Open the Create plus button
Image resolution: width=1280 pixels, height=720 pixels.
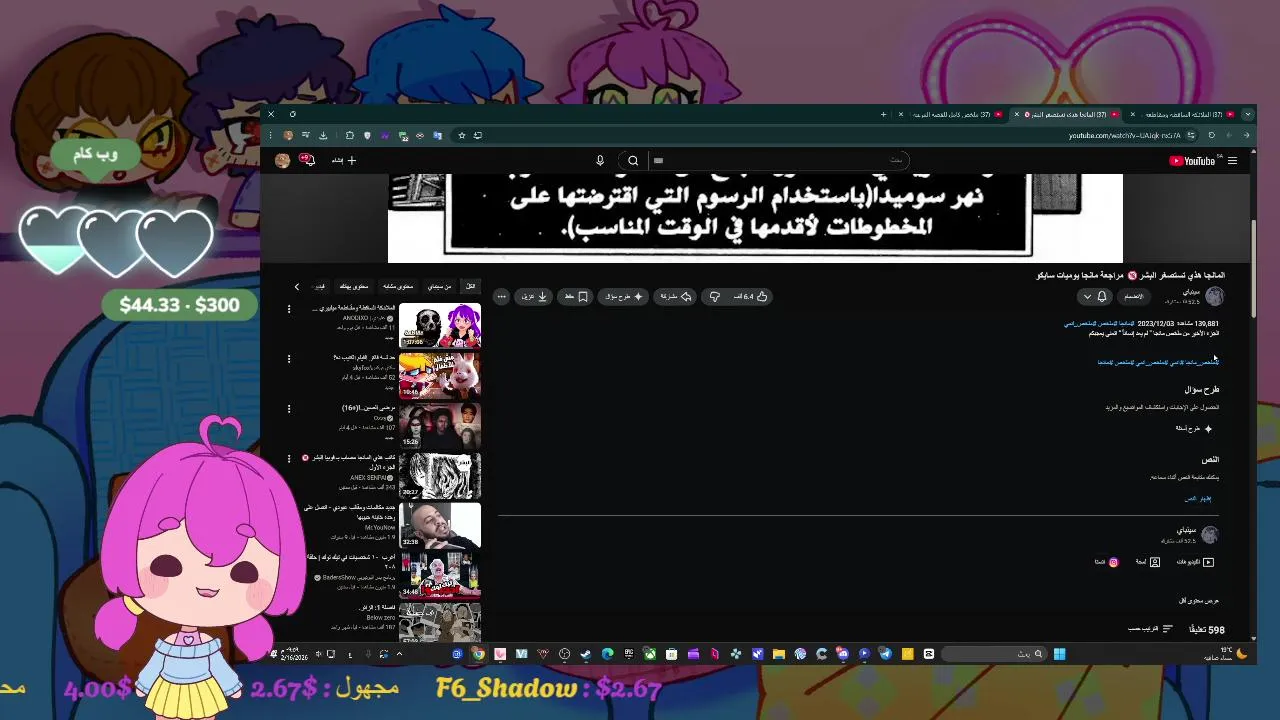pos(345,160)
